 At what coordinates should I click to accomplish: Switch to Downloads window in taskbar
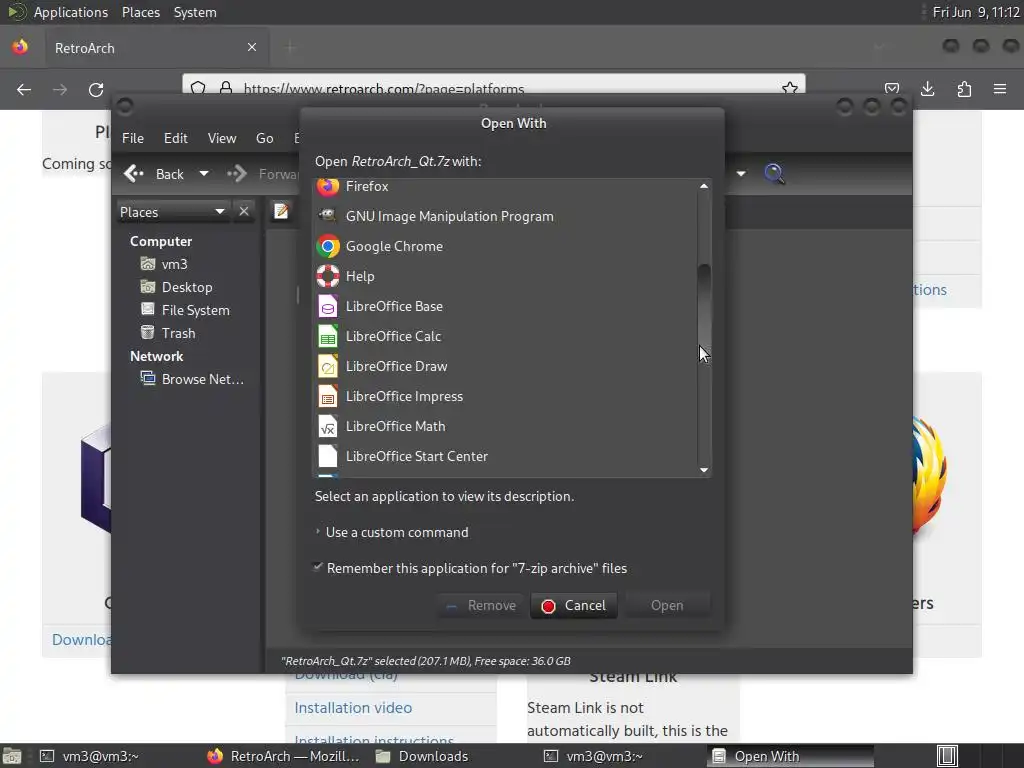click(x=423, y=756)
